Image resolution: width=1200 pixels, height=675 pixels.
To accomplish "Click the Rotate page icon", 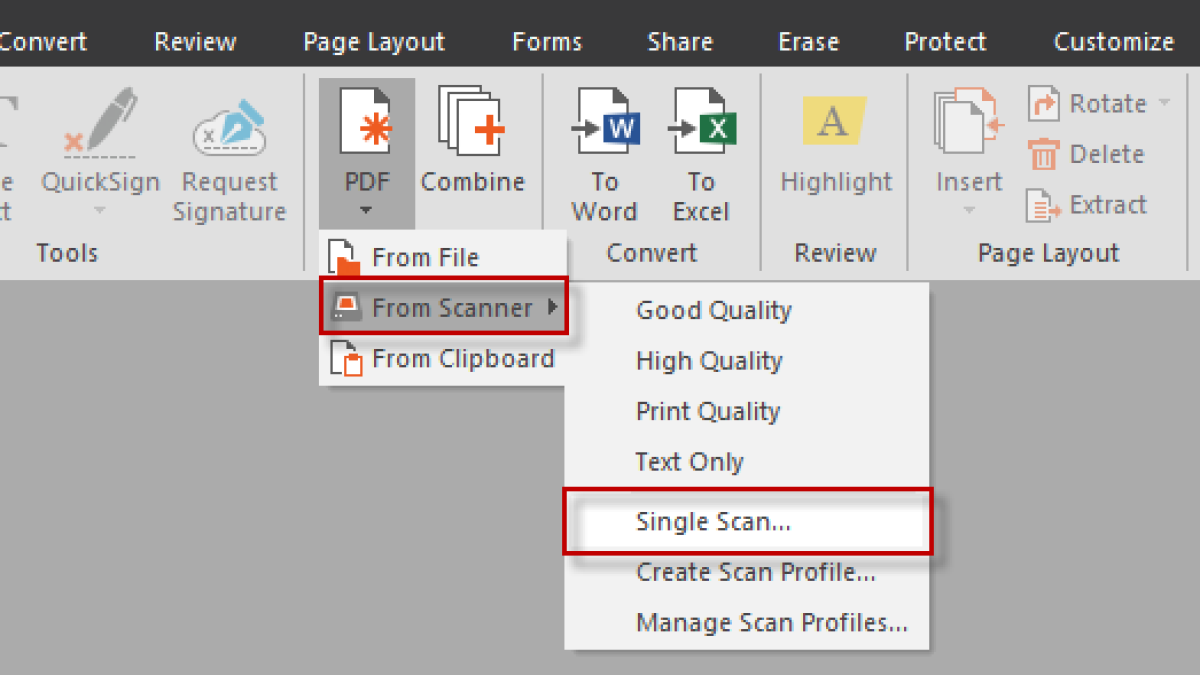I will point(1043,103).
